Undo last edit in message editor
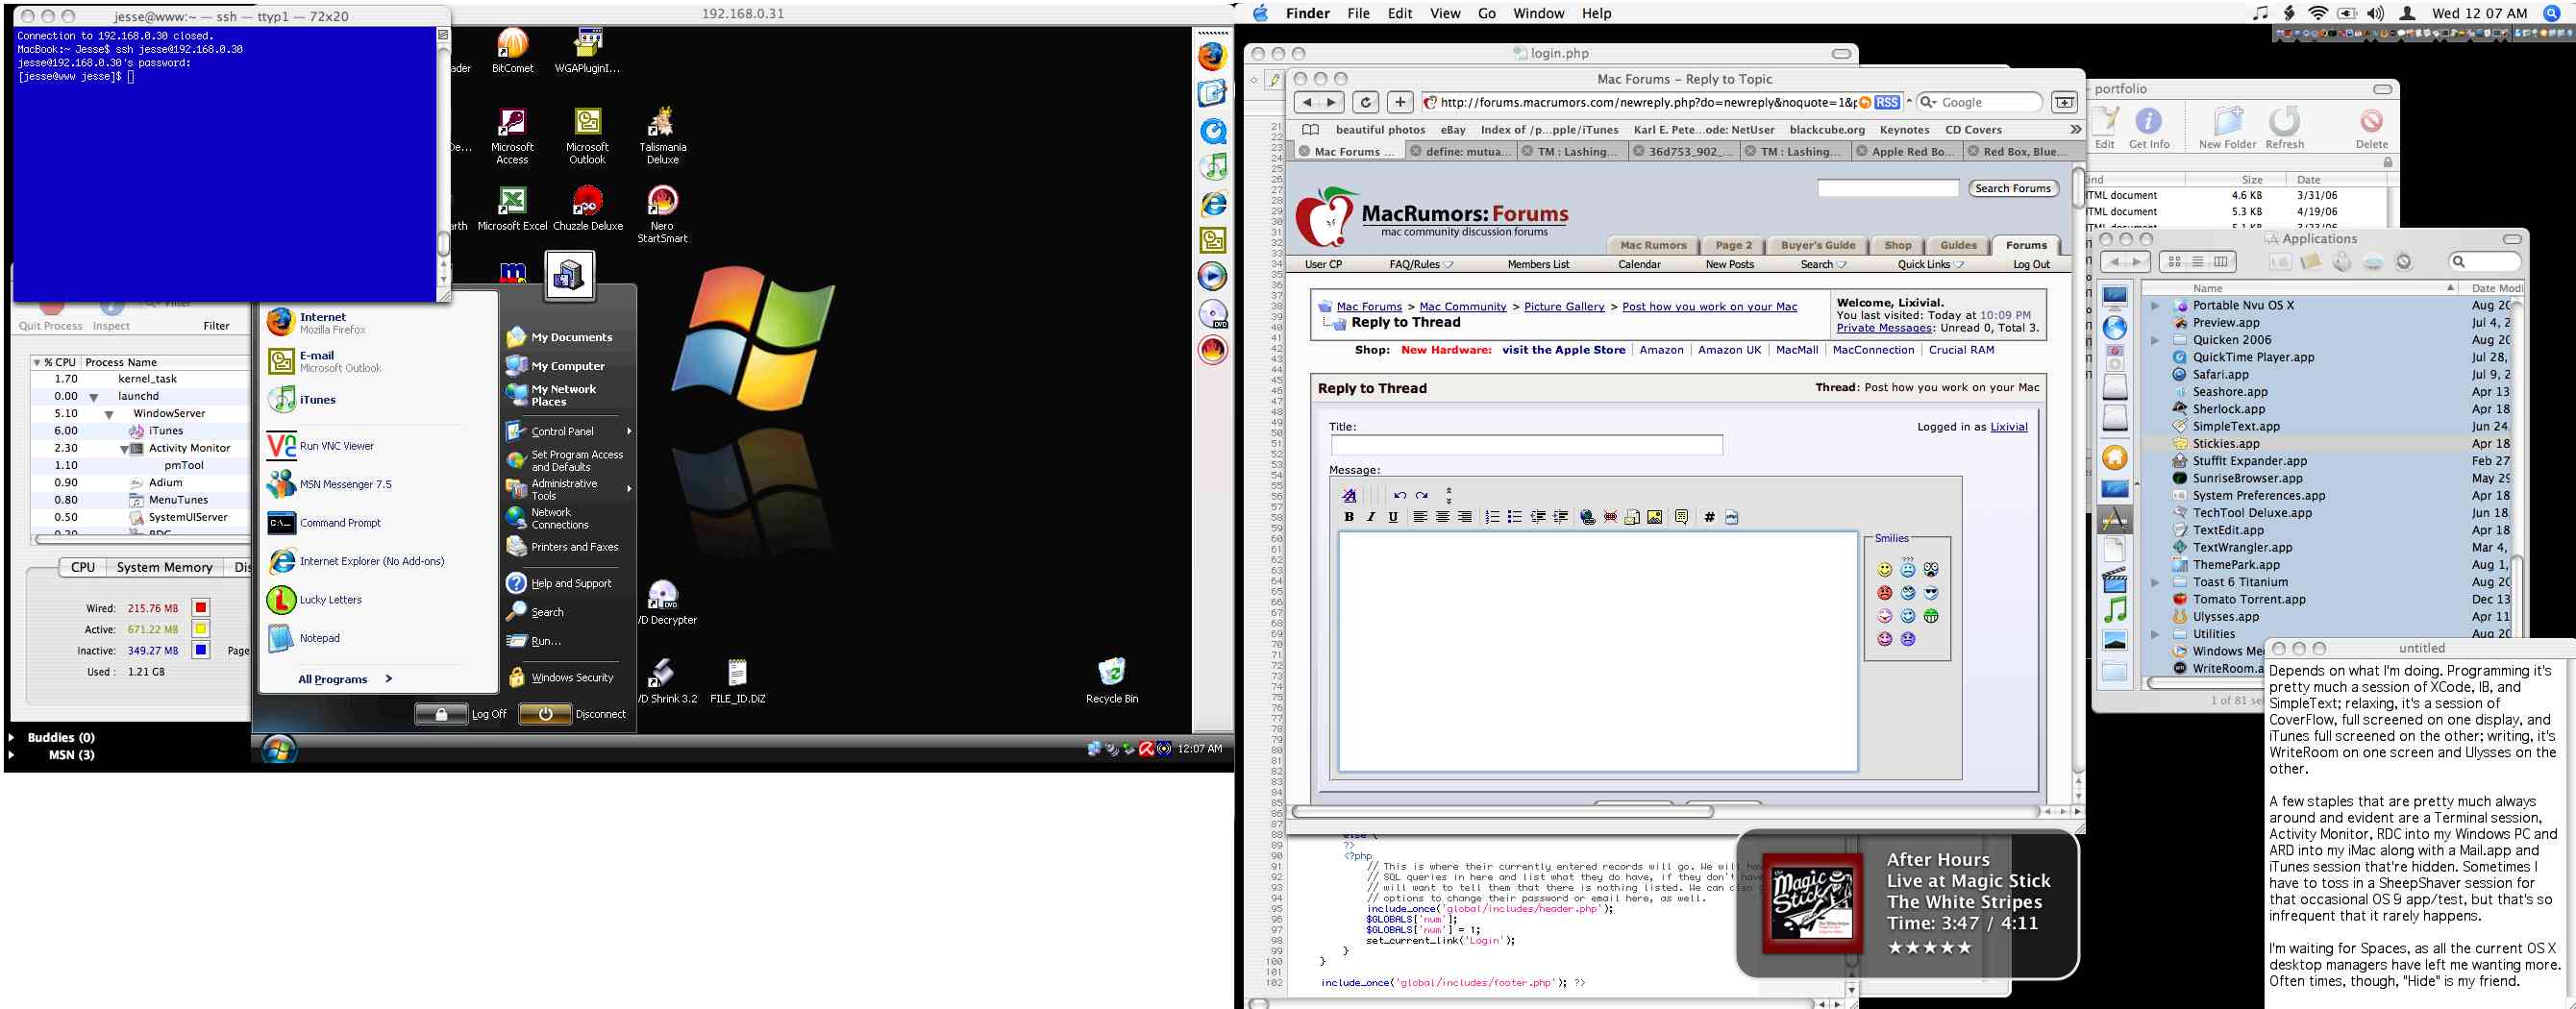Viewport: 2576px width, 1009px height. [1400, 495]
